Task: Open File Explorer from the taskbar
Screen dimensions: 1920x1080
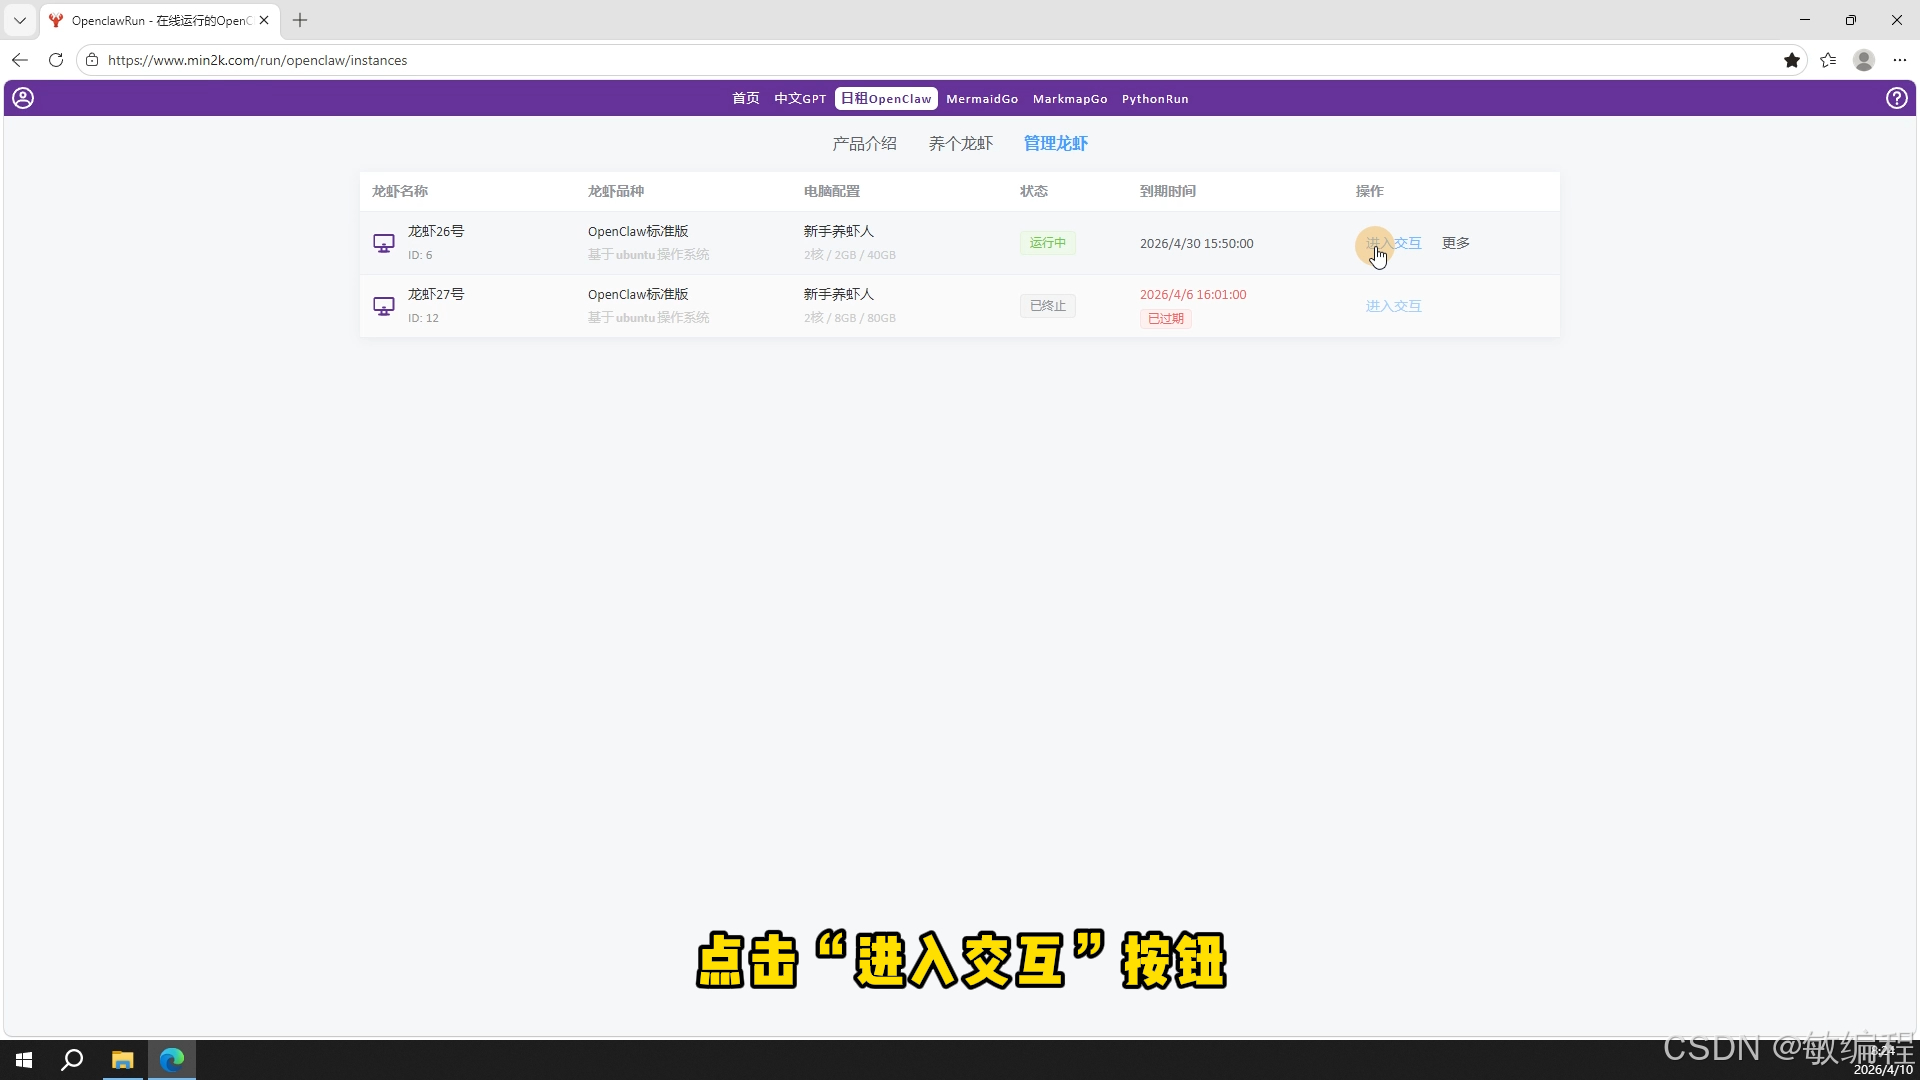Action: click(x=122, y=1060)
